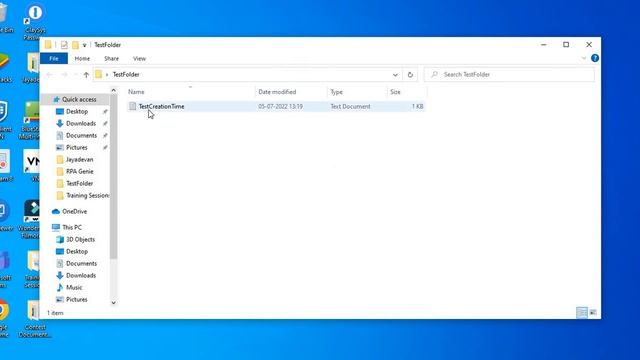
Task: Click the This PC computer icon
Action: tap(56, 227)
